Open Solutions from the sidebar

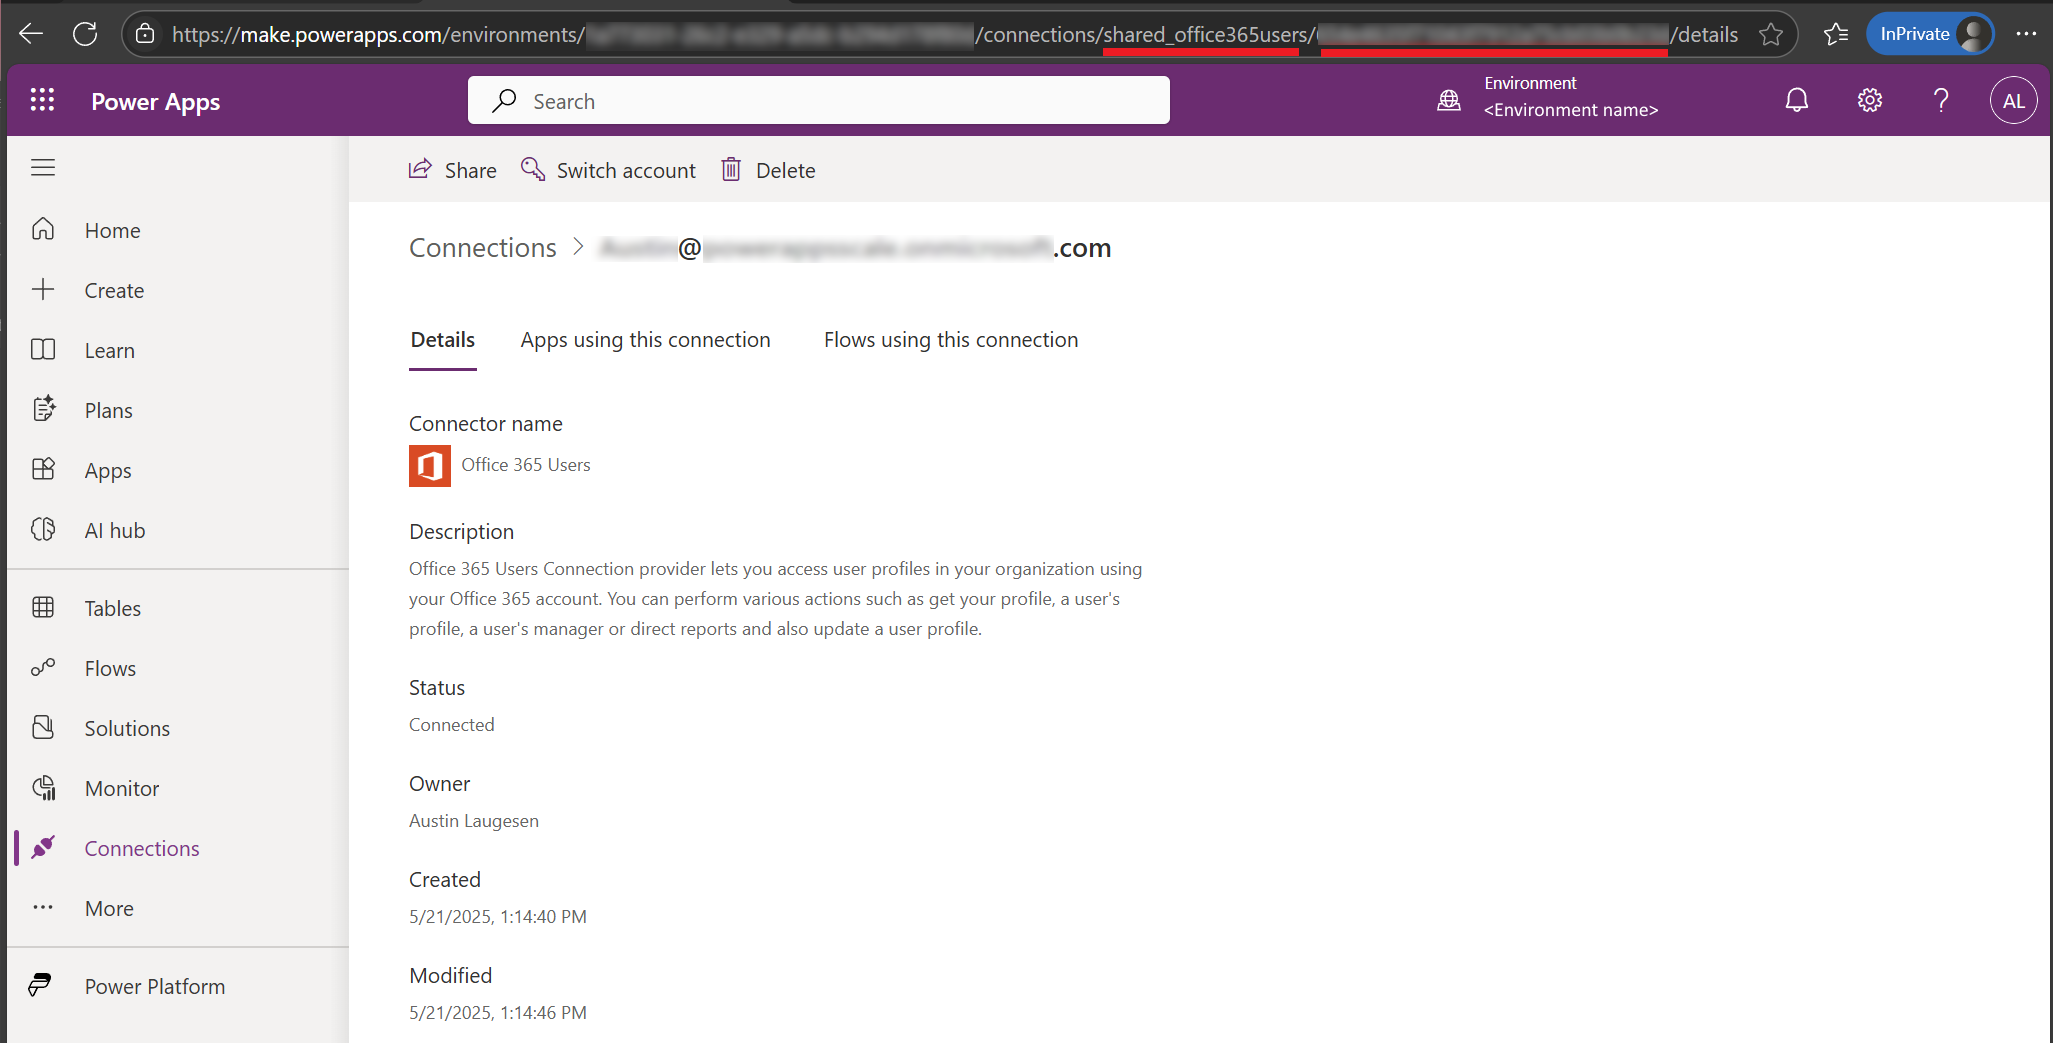[x=125, y=728]
